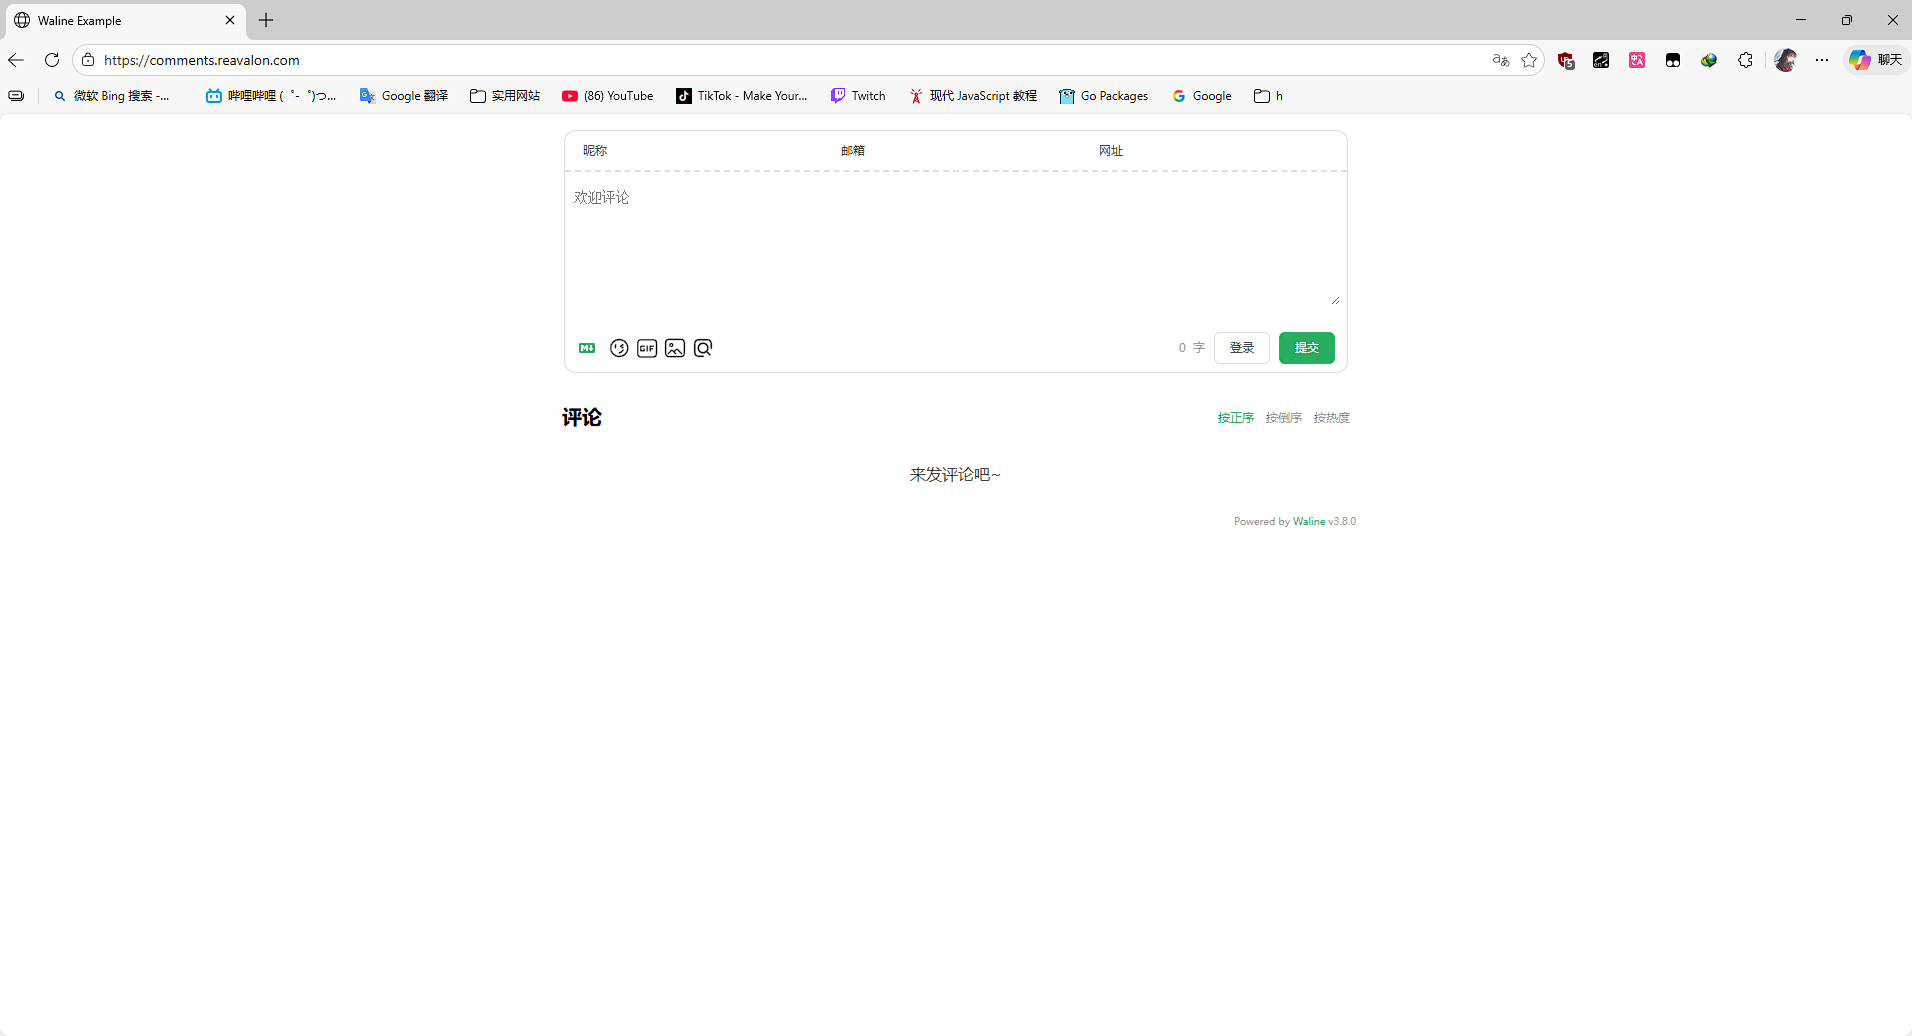Open the browser settings ellipsis menu
The width and height of the screenshot is (1912, 1036).
pyautogui.click(x=1822, y=60)
